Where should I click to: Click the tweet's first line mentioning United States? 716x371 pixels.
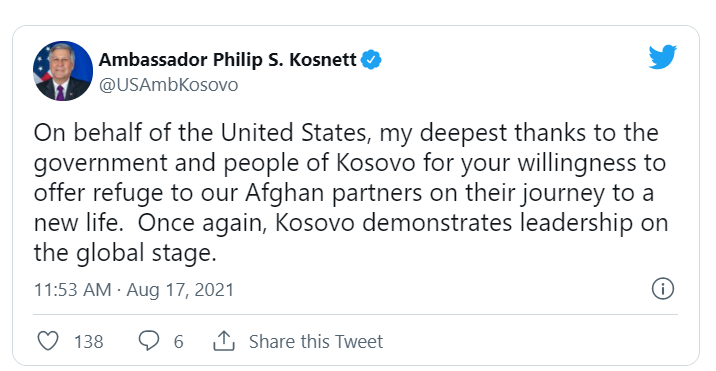click(346, 133)
